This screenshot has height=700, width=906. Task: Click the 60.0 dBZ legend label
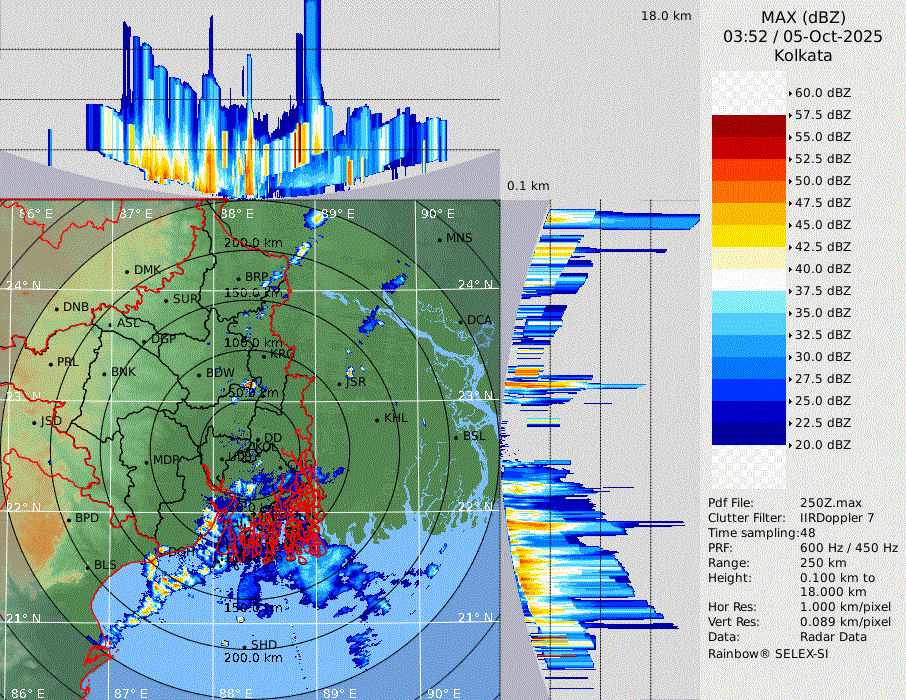(822, 92)
